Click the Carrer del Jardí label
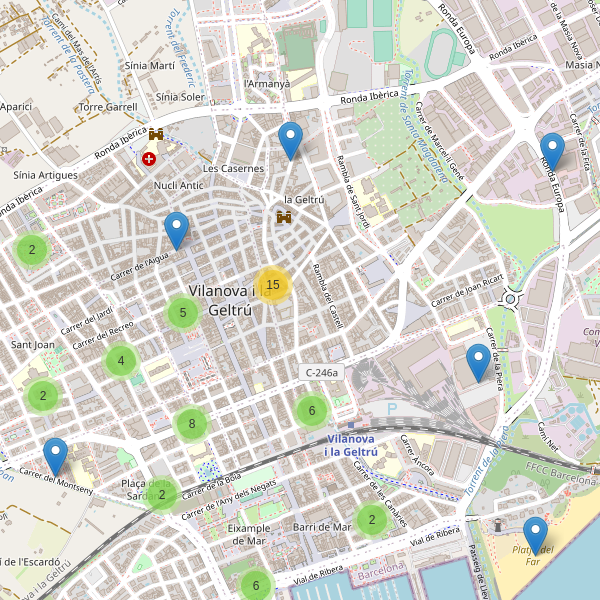Image resolution: width=600 pixels, height=600 pixels. point(86,321)
